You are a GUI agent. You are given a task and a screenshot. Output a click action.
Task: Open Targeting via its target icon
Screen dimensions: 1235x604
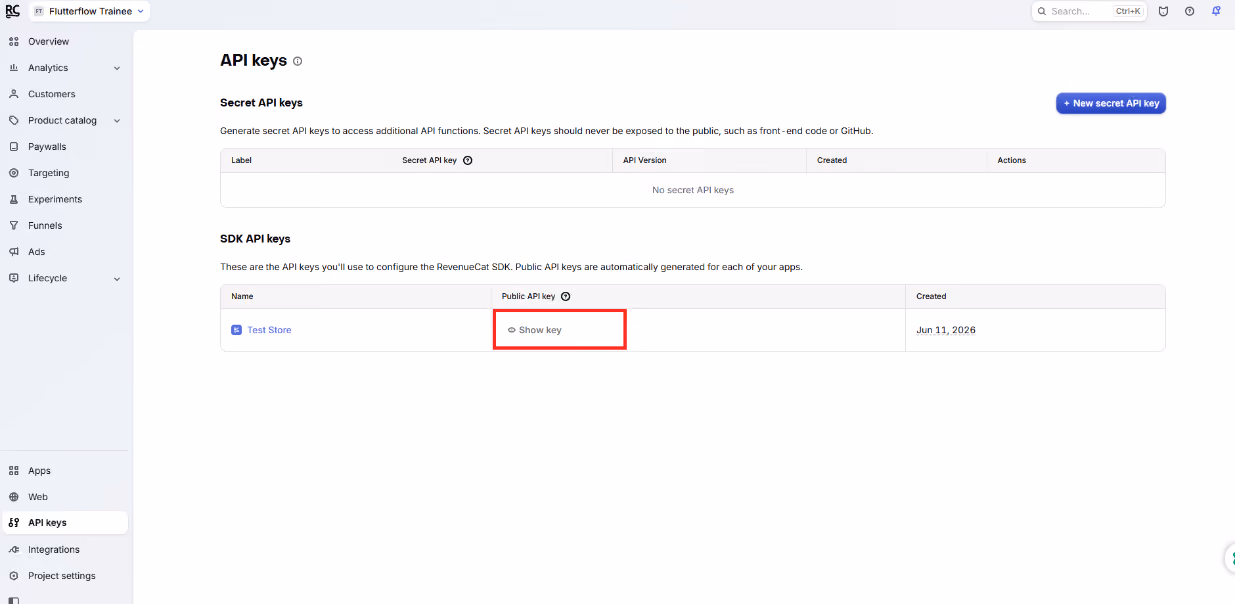pyautogui.click(x=14, y=173)
